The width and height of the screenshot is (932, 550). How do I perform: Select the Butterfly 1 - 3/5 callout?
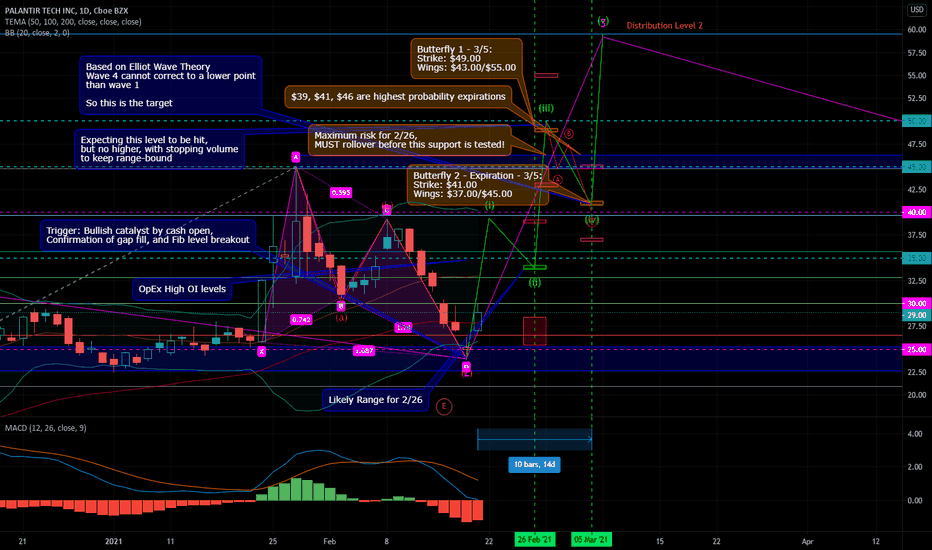(x=466, y=59)
